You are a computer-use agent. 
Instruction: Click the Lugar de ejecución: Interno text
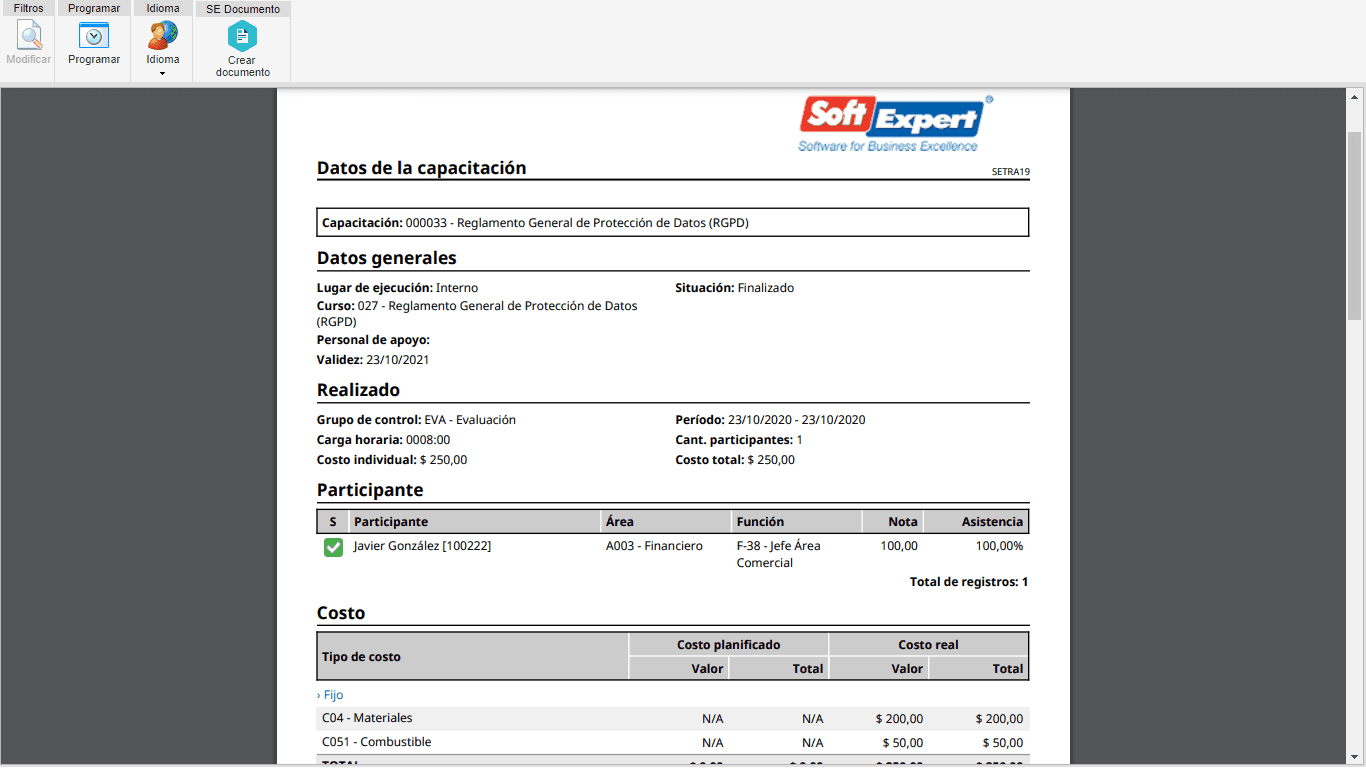pos(397,288)
